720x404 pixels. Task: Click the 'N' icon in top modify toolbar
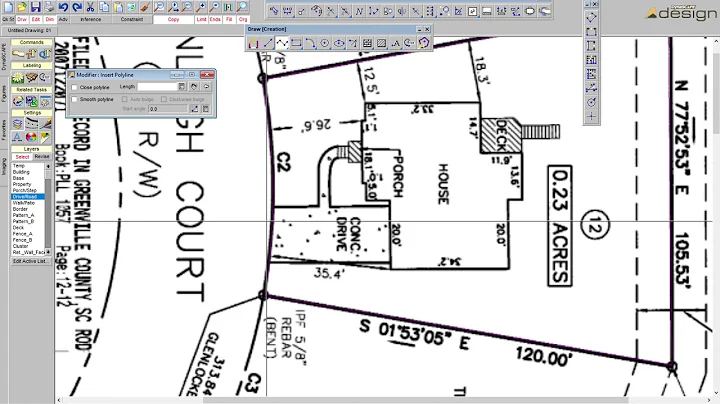click(x=359, y=11)
